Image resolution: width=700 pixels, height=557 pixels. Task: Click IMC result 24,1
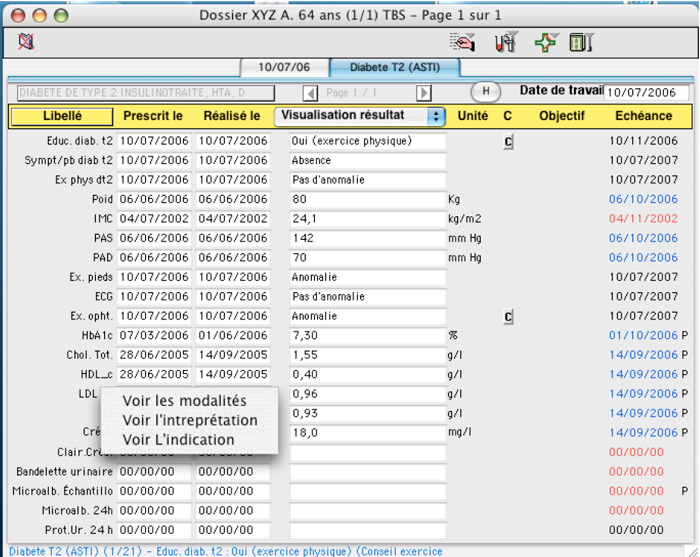[x=368, y=219]
